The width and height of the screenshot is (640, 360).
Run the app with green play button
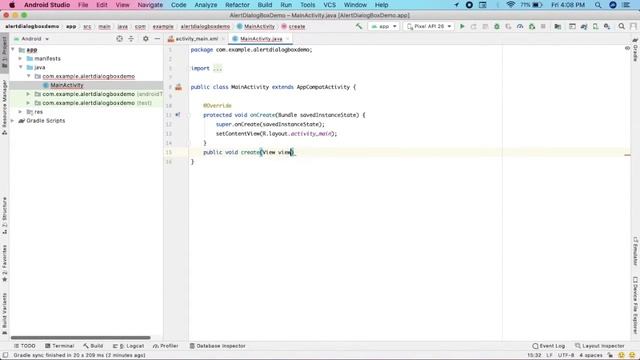click(462, 26)
